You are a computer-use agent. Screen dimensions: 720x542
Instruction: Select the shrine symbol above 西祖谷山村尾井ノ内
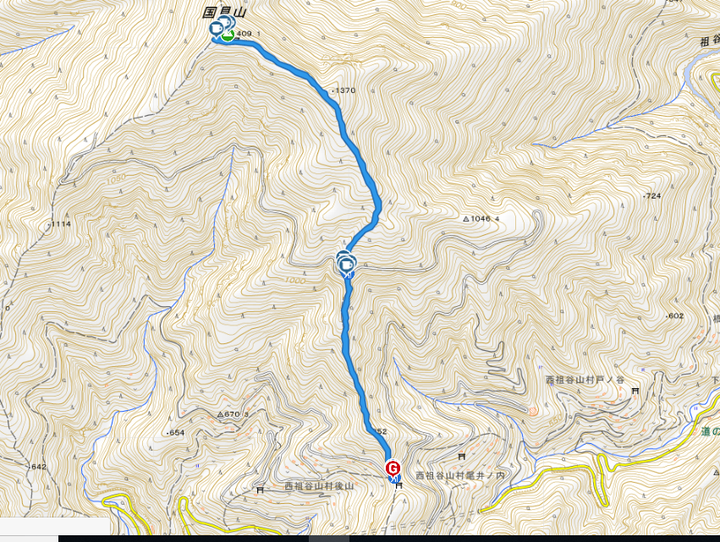[x=461, y=457]
